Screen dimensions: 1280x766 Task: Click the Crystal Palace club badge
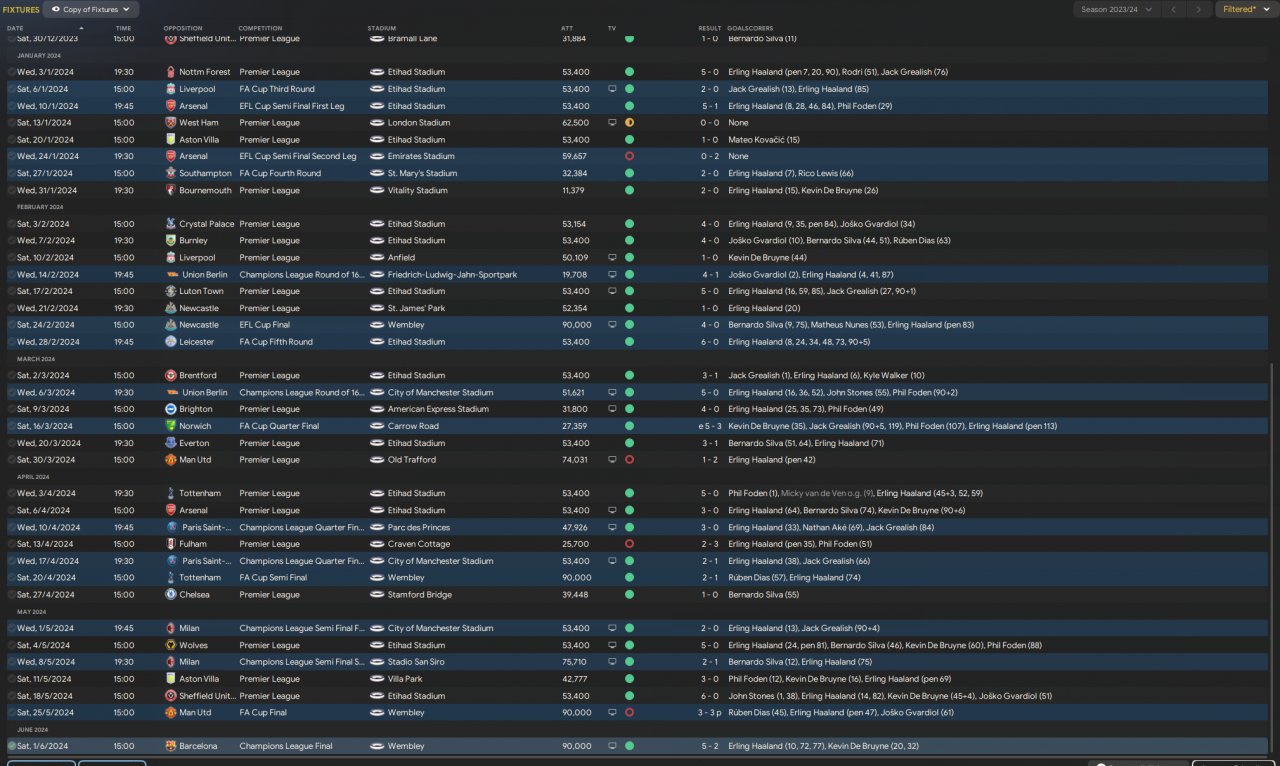[x=170, y=224]
